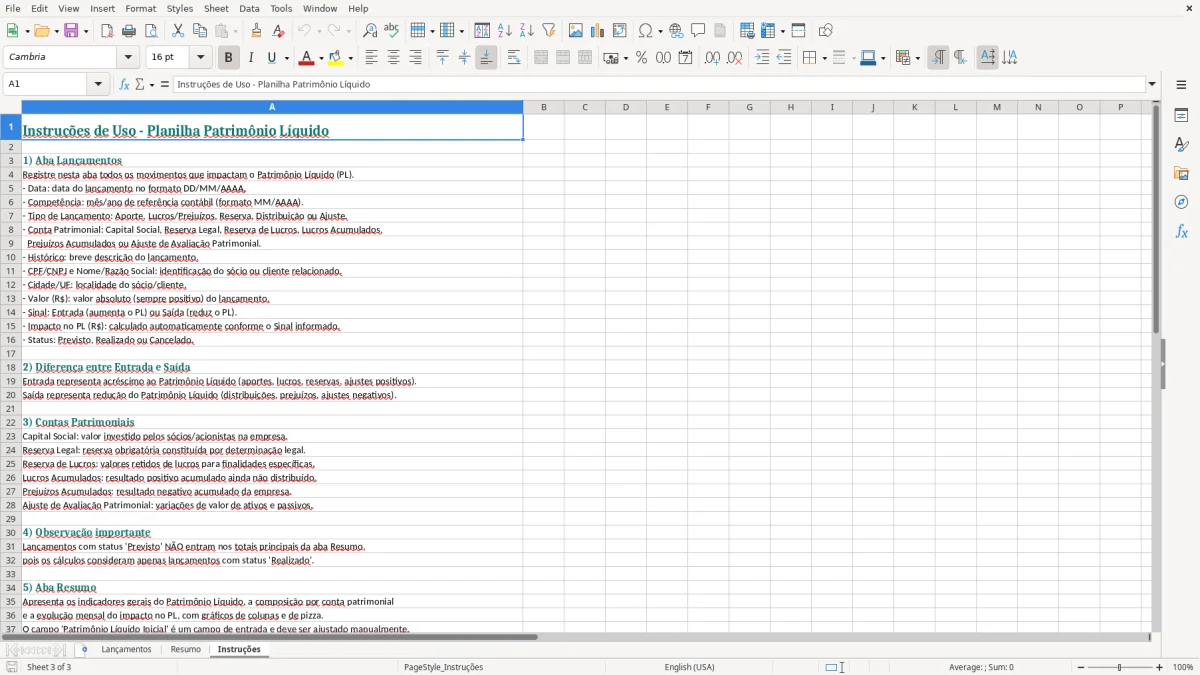
Task: Click the English (USA) language indicator
Action: pos(689,667)
